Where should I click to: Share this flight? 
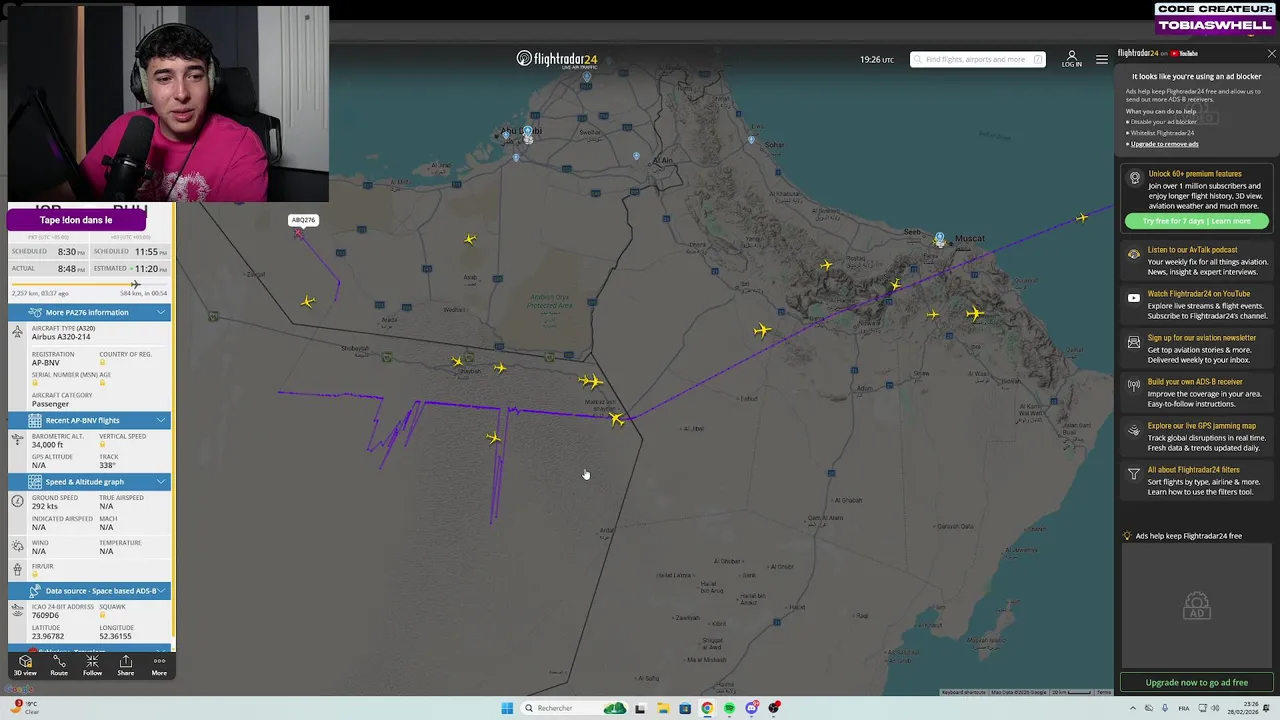click(x=125, y=665)
